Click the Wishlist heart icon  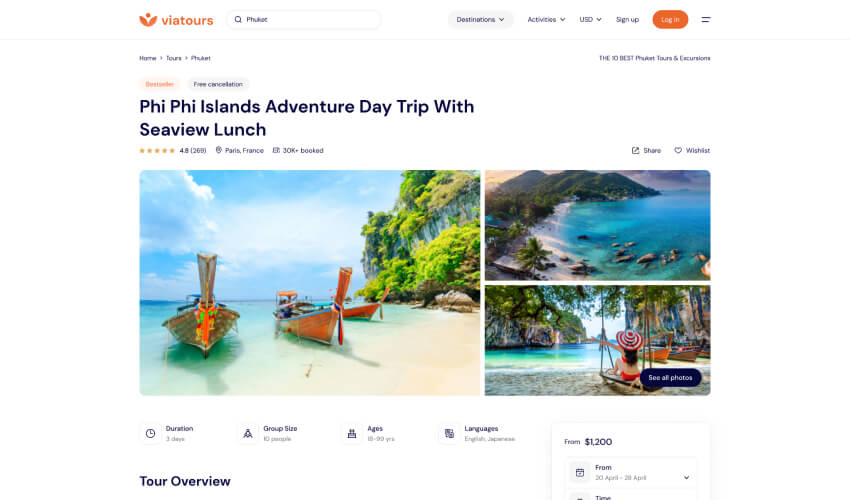(678, 151)
